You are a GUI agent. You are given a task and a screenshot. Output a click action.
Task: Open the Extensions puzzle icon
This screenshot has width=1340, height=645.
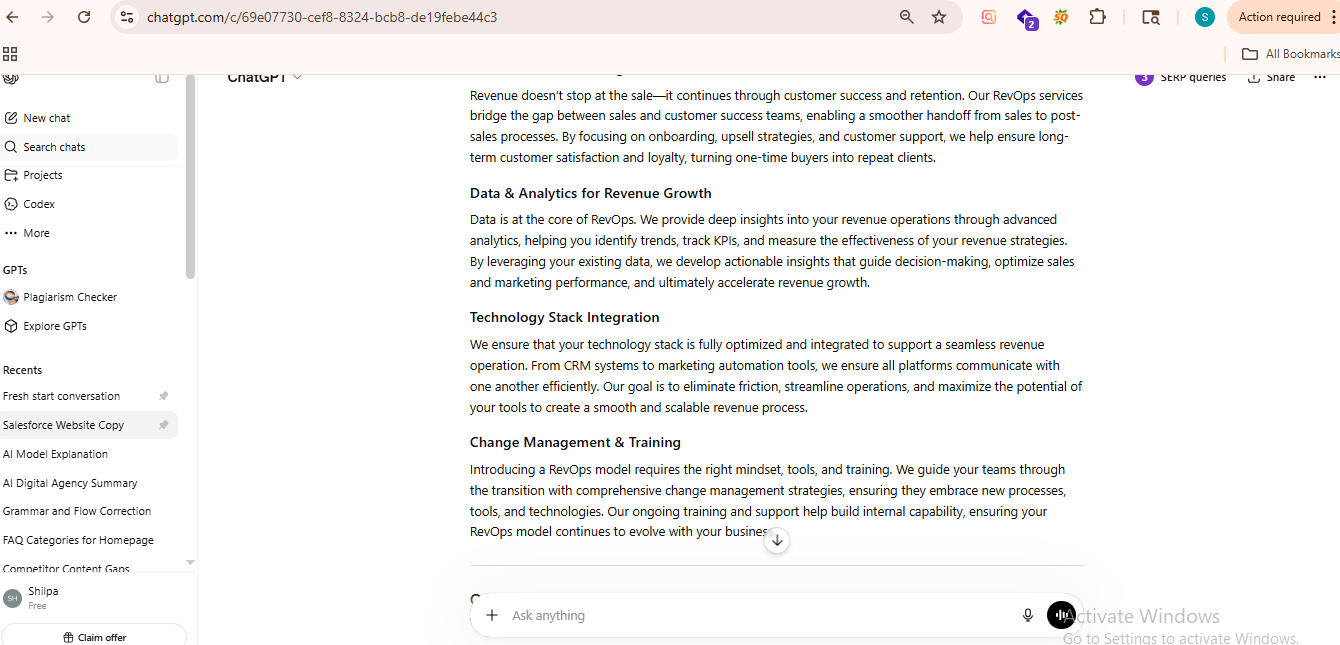[x=1097, y=17]
